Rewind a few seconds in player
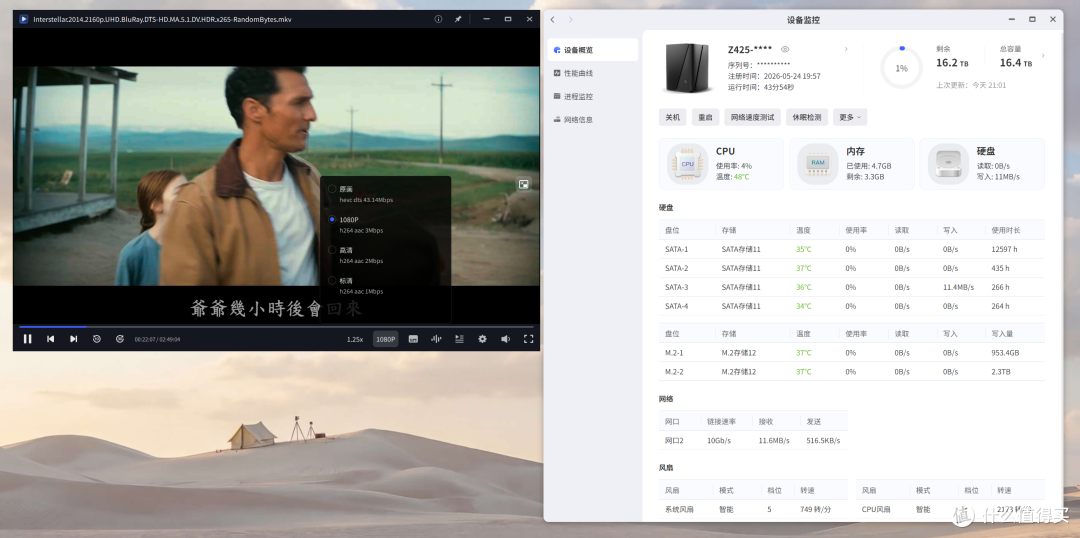The image size is (1080, 538). [x=97, y=339]
